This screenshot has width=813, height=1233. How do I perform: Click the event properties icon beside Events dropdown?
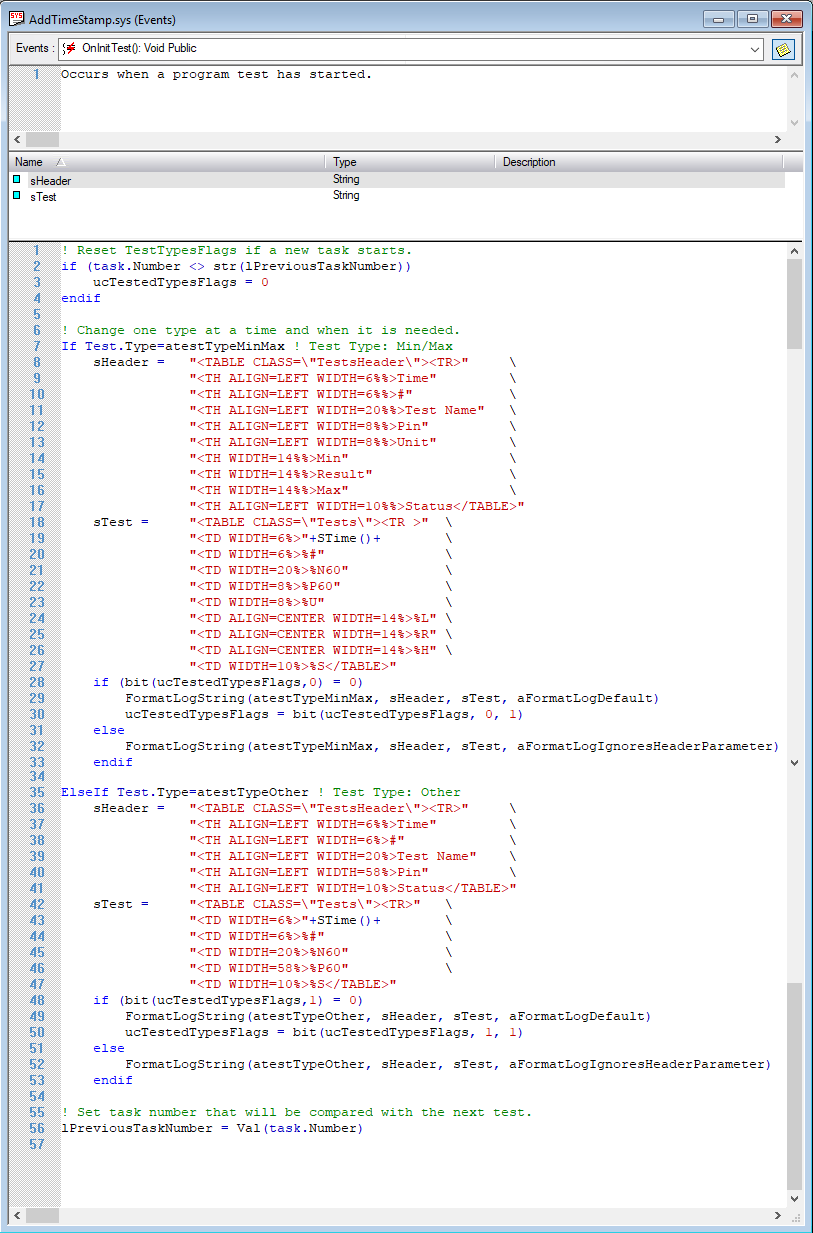783,48
